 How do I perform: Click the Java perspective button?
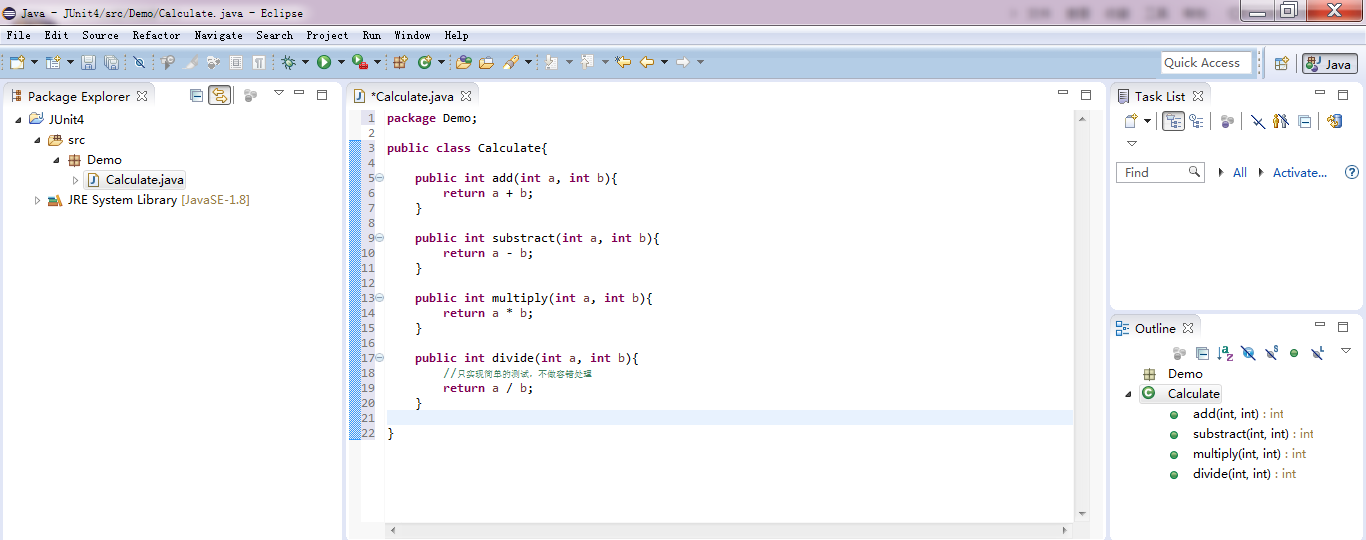point(1329,63)
